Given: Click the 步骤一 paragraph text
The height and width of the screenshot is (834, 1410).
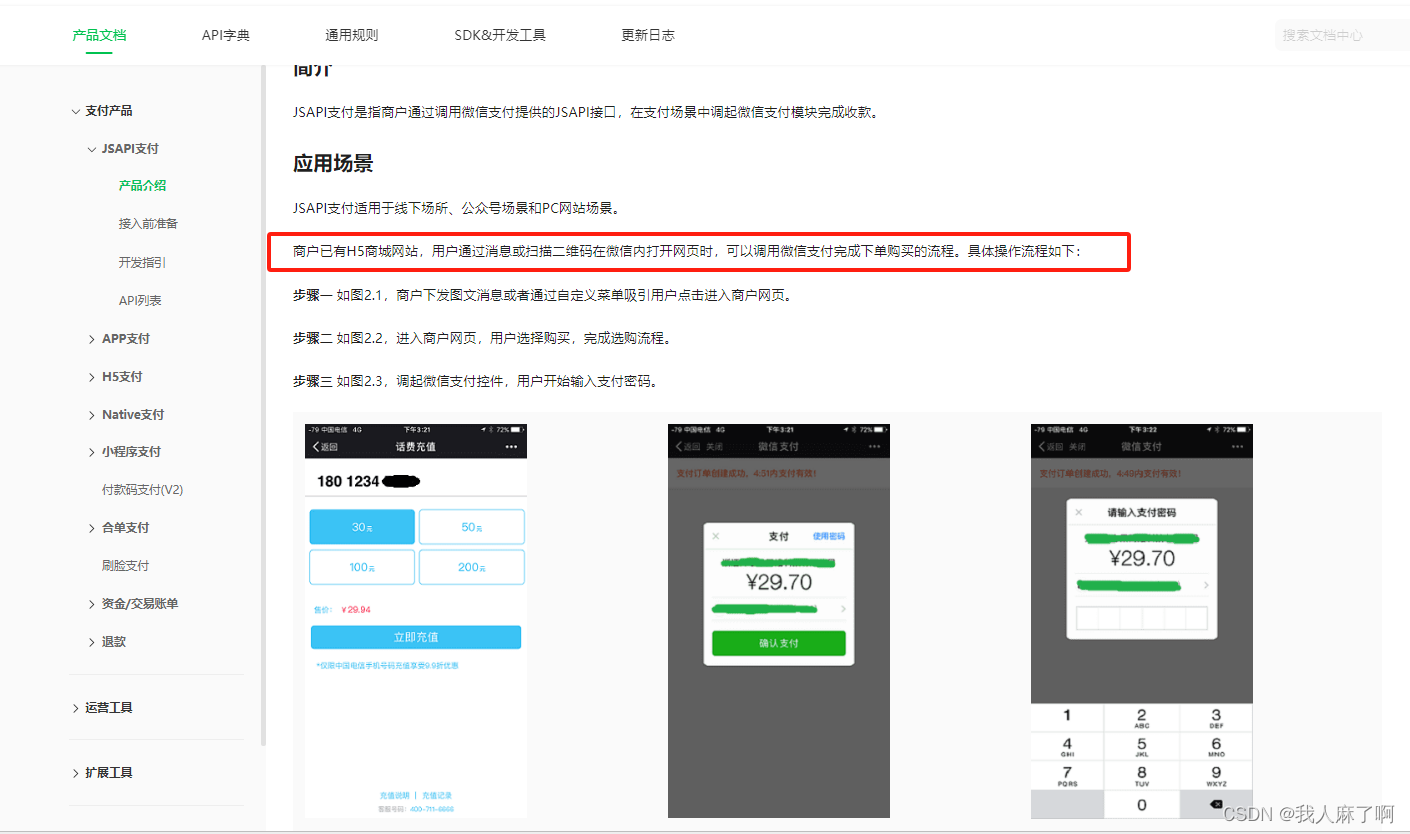Looking at the screenshot, I should 543,296.
